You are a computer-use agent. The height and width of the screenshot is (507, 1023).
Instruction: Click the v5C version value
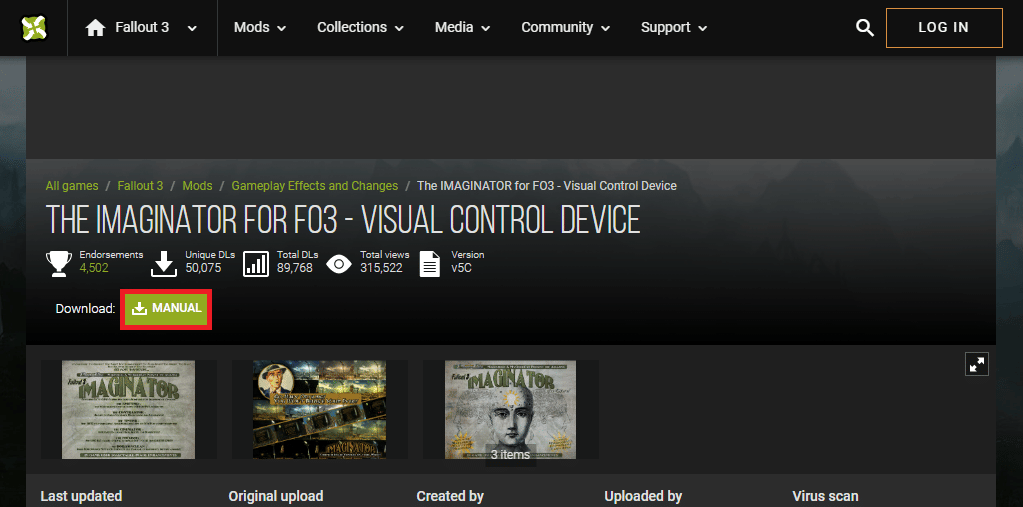tap(461, 268)
